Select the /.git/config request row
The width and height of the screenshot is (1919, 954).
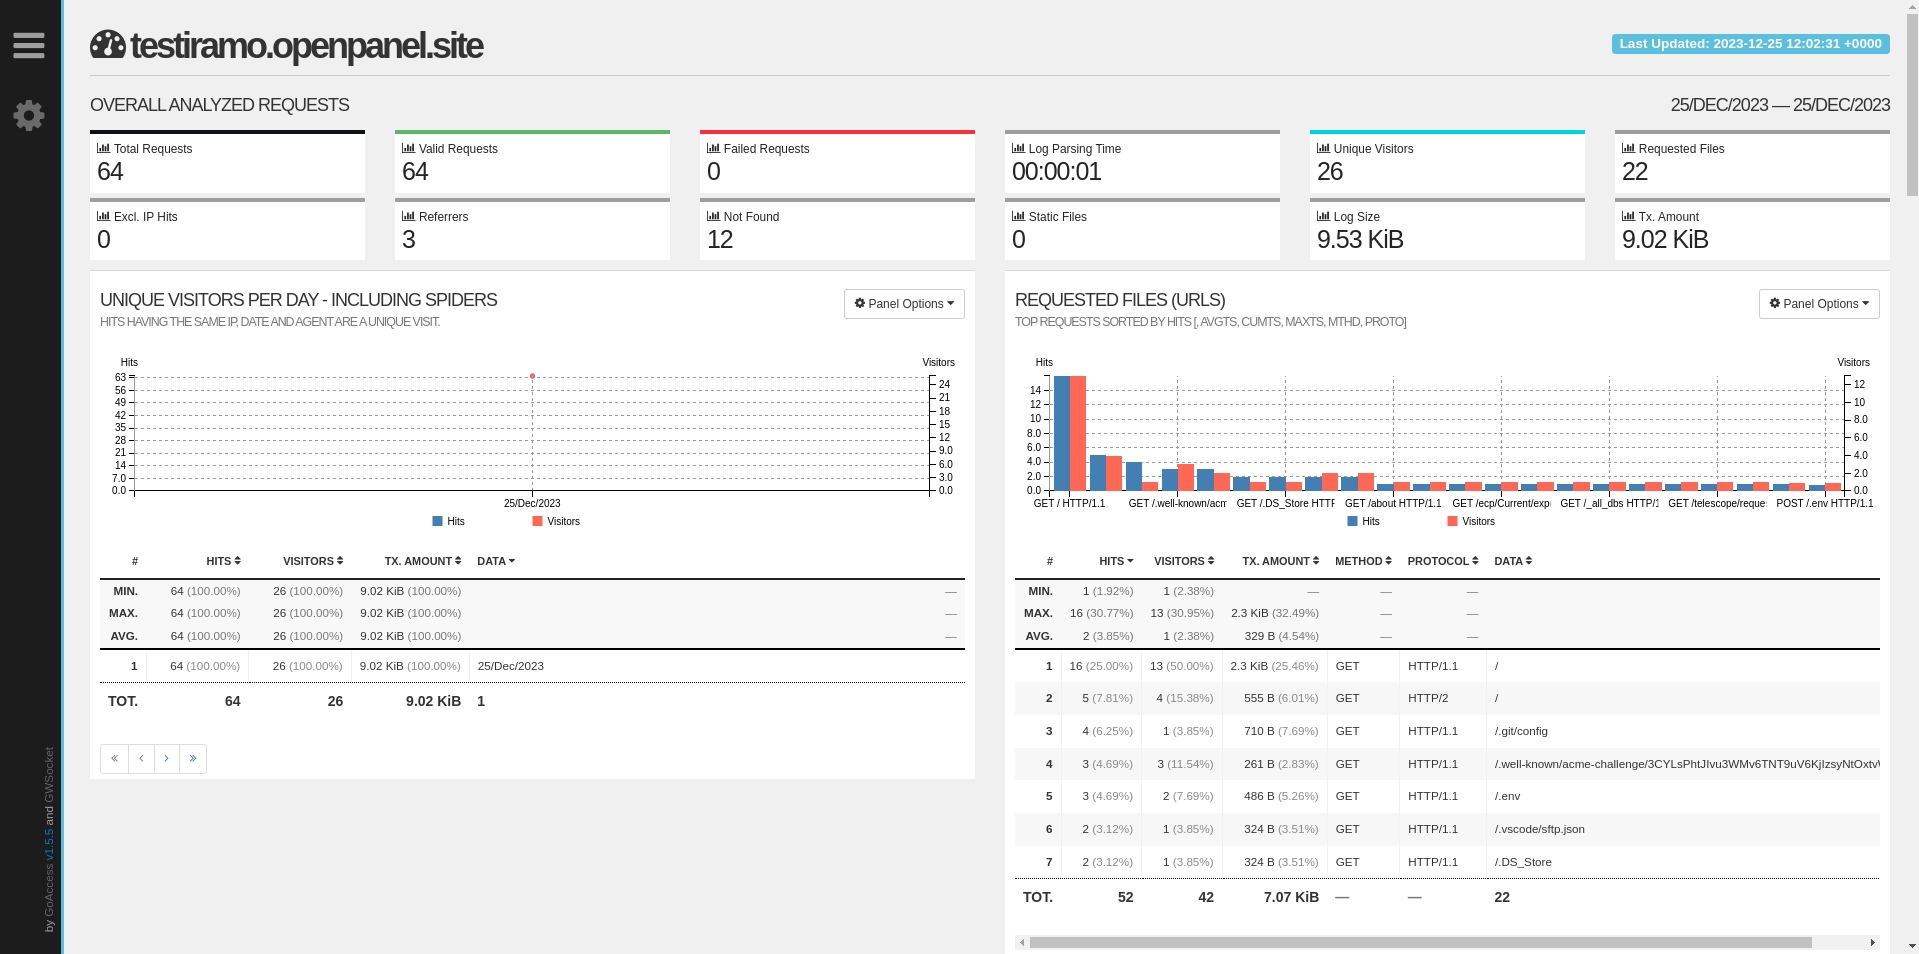click(1447, 731)
